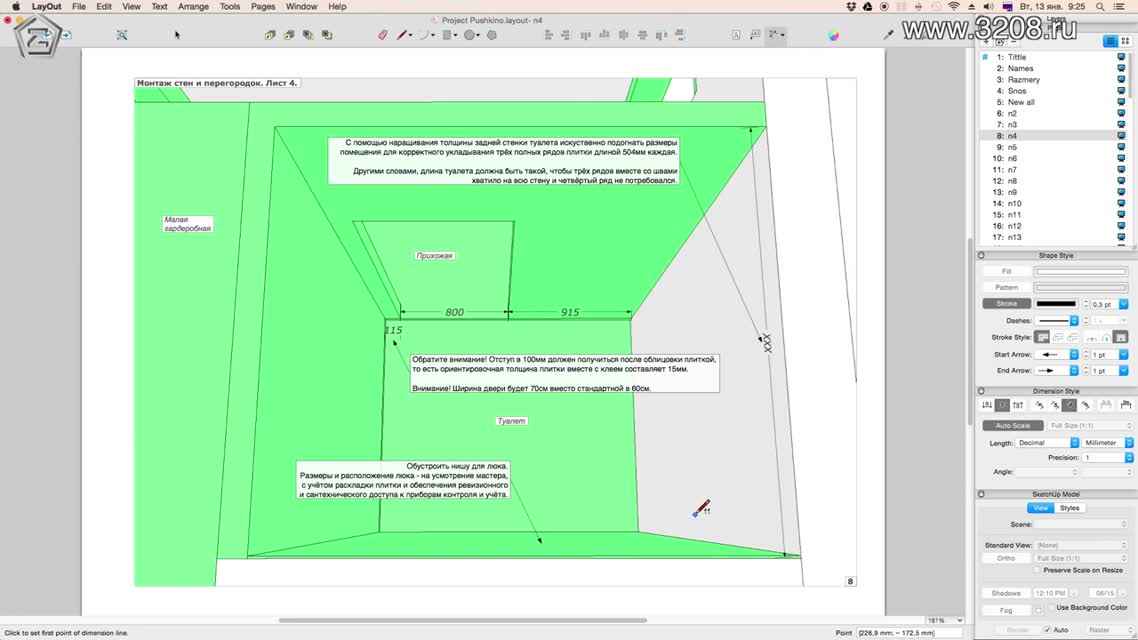Click the Ortho button

tap(1006, 559)
